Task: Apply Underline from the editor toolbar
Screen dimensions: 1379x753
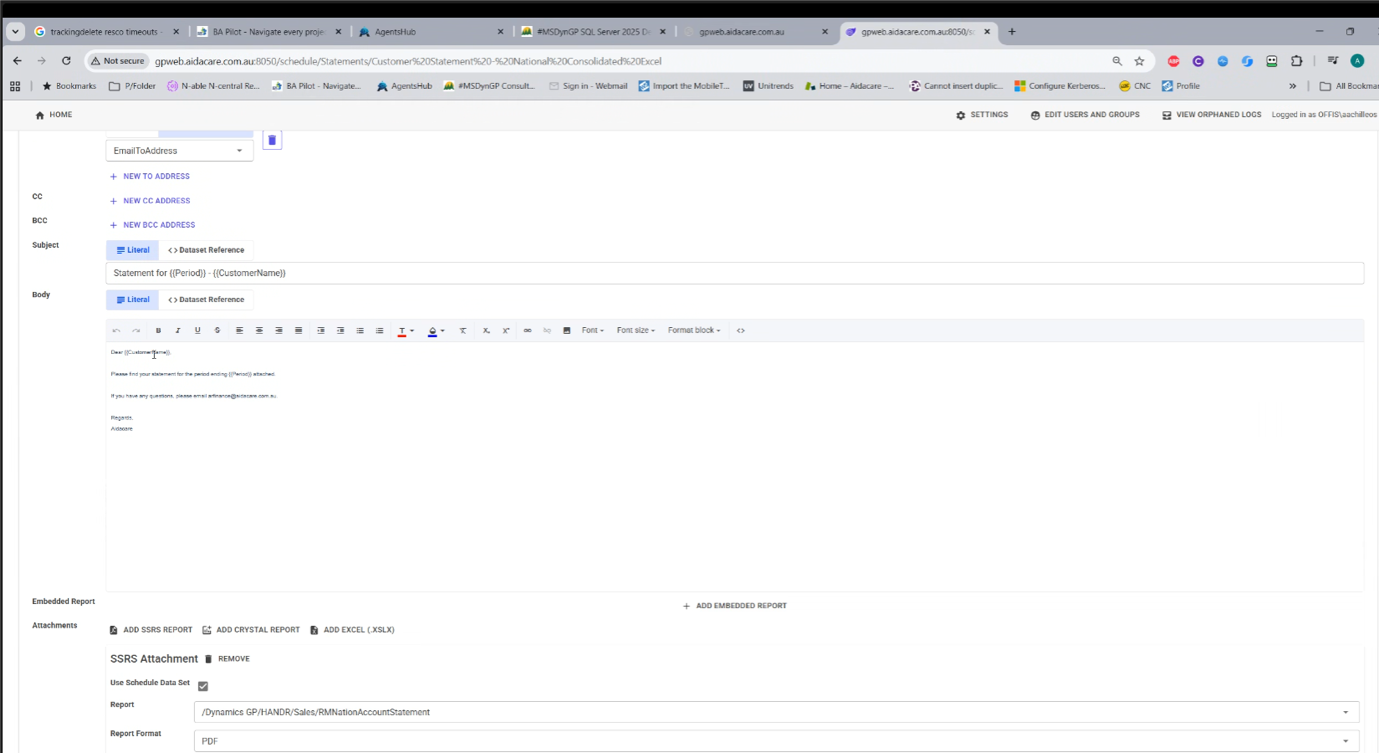Action: pos(197,330)
